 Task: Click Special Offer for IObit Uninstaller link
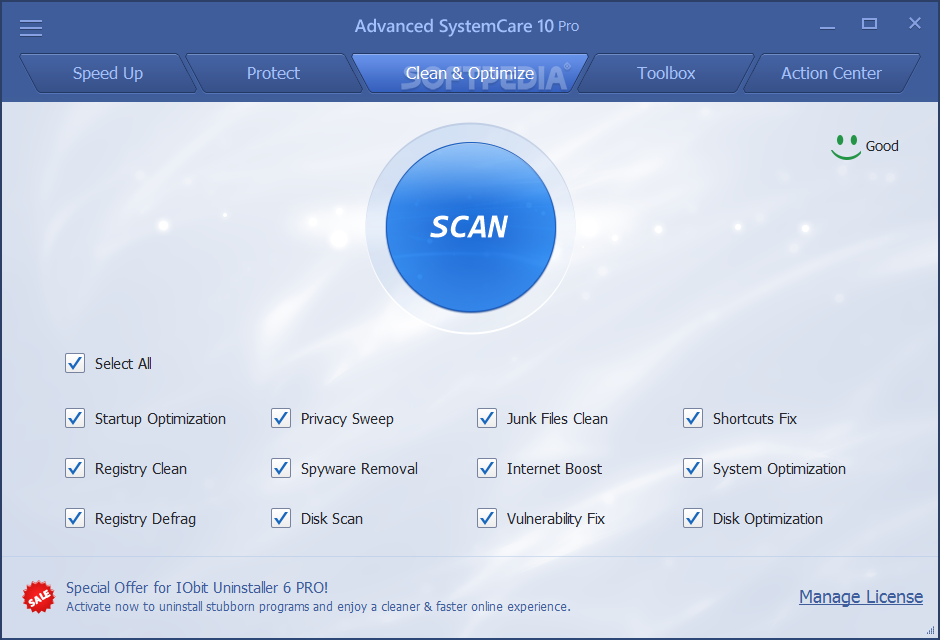(x=197, y=587)
